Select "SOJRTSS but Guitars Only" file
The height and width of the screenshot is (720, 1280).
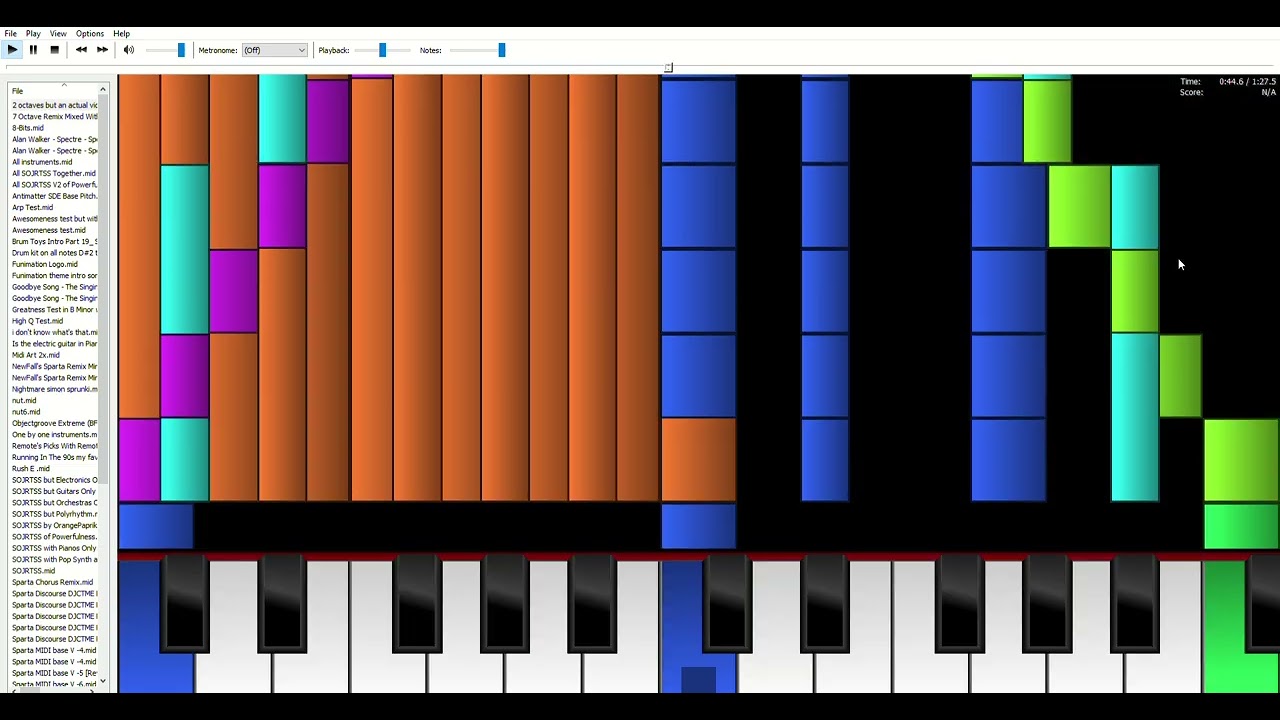[54, 491]
